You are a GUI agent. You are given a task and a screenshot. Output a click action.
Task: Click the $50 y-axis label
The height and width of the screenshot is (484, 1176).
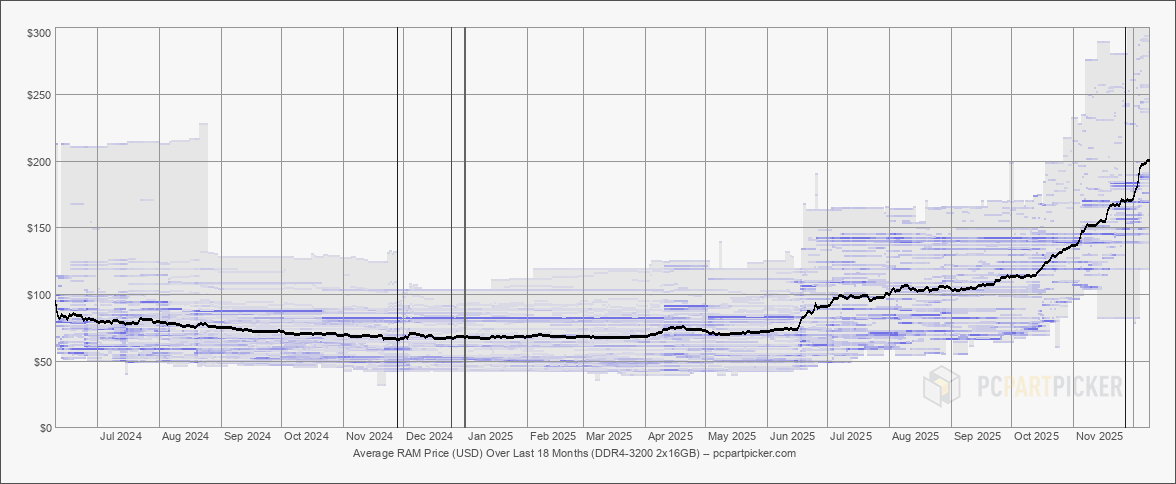(42, 361)
